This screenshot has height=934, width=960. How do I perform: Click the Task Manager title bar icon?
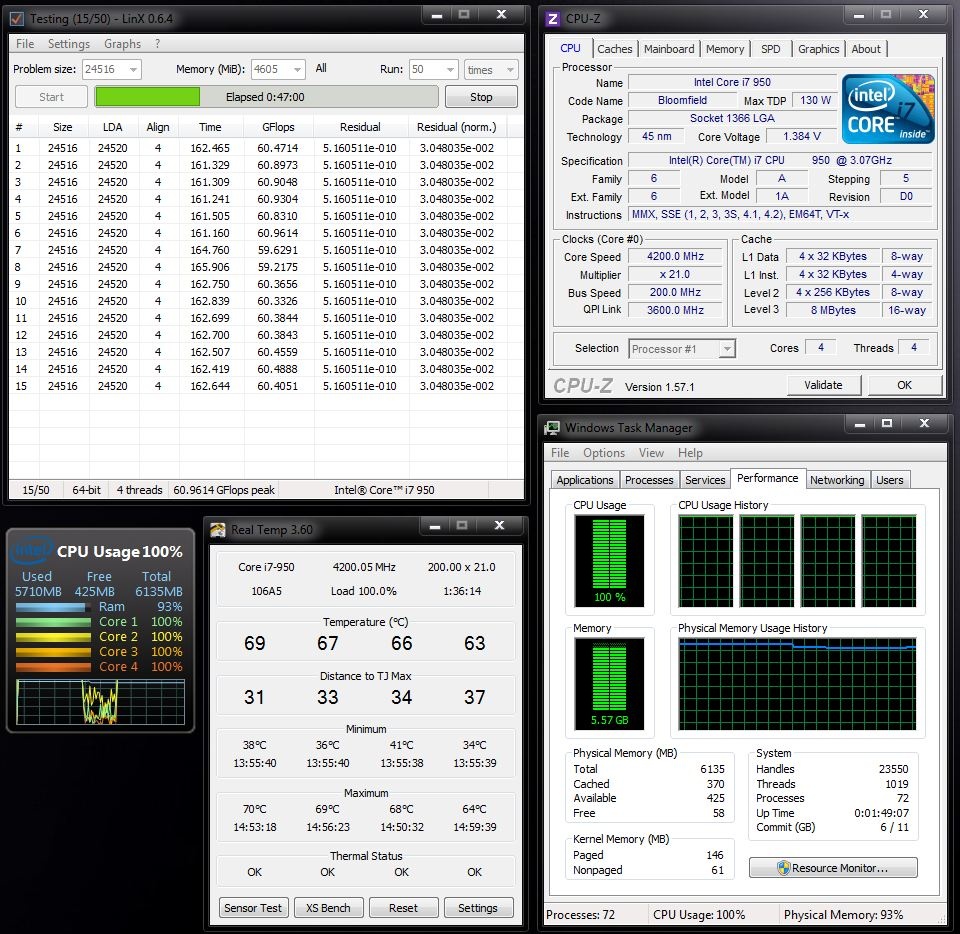pos(552,428)
